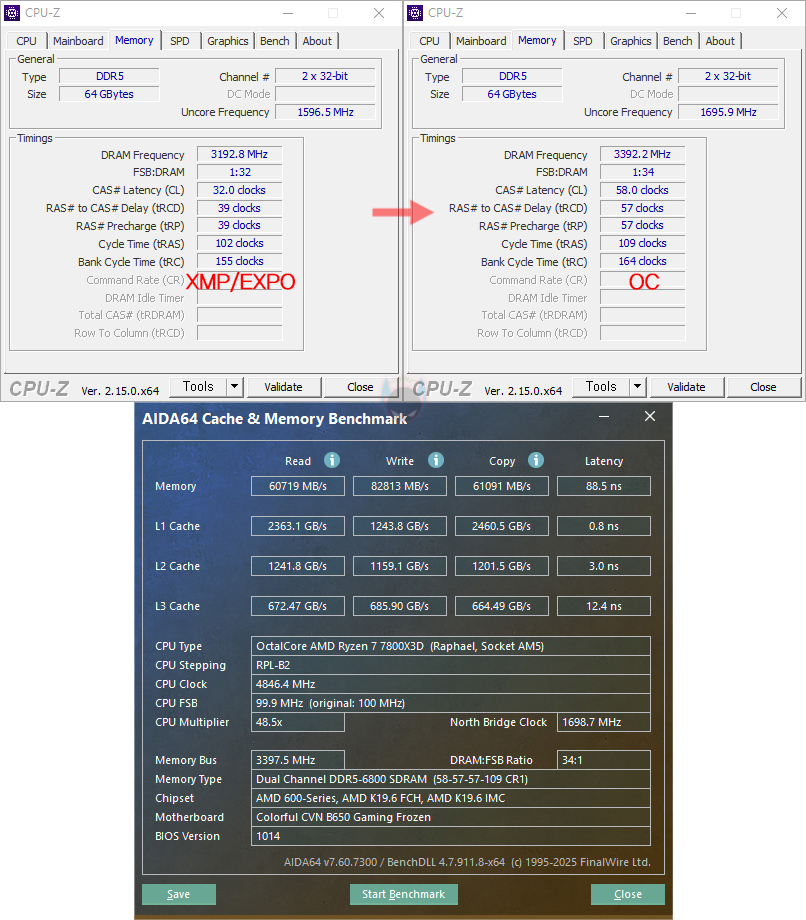Click CPU Clock field 4846.4 MHz
Viewport: 806px width, 920px height.
pos(451,684)
